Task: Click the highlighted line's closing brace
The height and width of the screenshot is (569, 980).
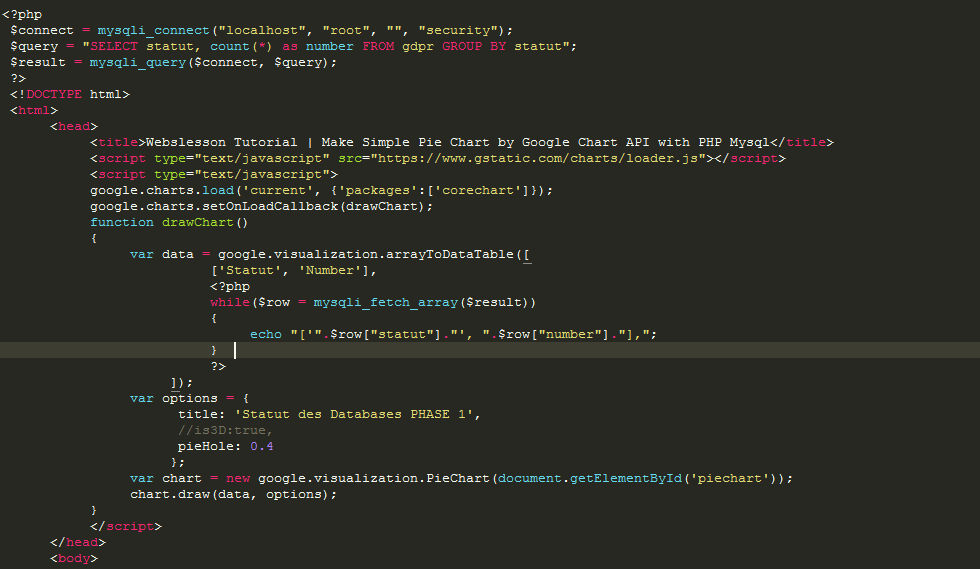Action: (214, 350)
